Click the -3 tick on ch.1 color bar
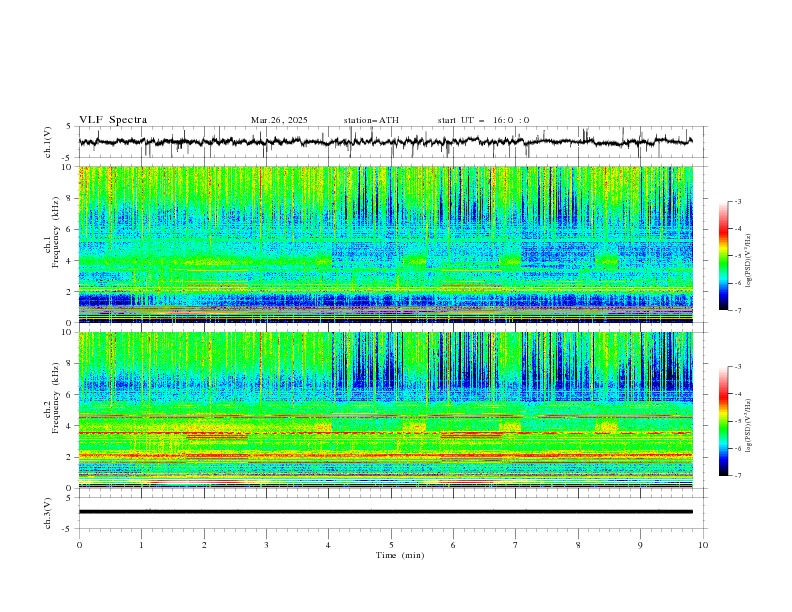 coord(737,201)
